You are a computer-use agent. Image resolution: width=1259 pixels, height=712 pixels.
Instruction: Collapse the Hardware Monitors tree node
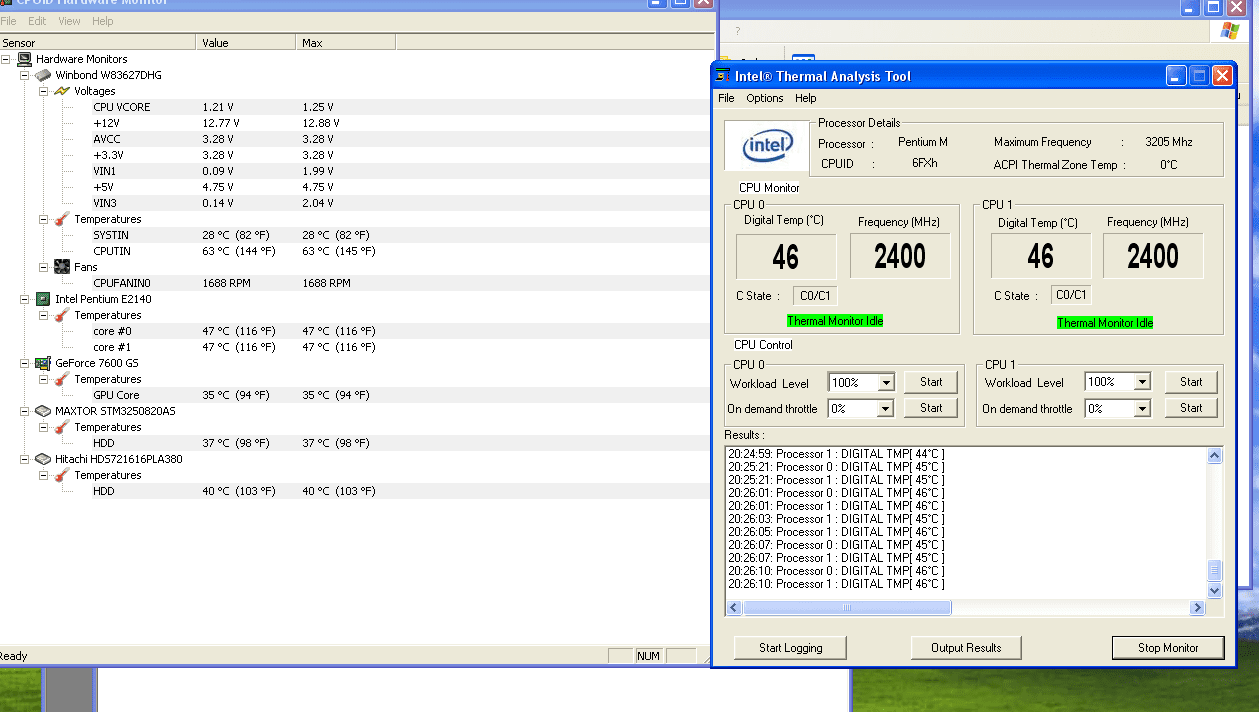(x=7, y=59)
